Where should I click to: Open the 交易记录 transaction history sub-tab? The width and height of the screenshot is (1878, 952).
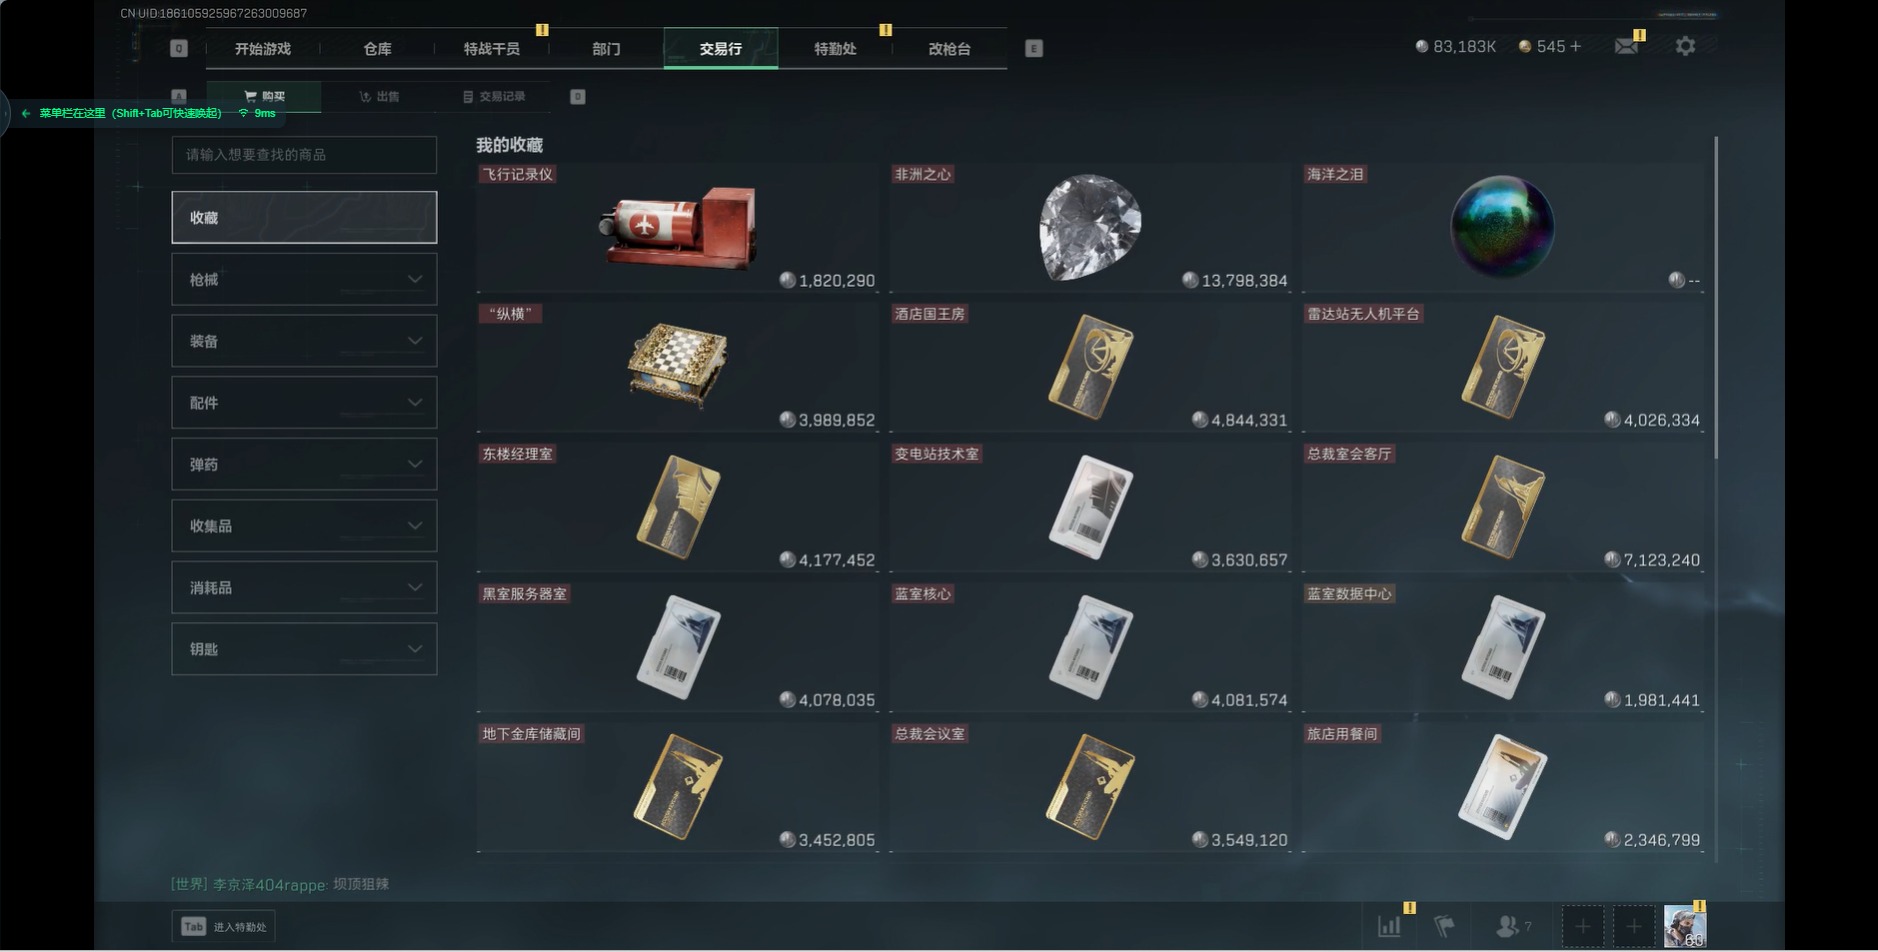(x=494, y=96)
